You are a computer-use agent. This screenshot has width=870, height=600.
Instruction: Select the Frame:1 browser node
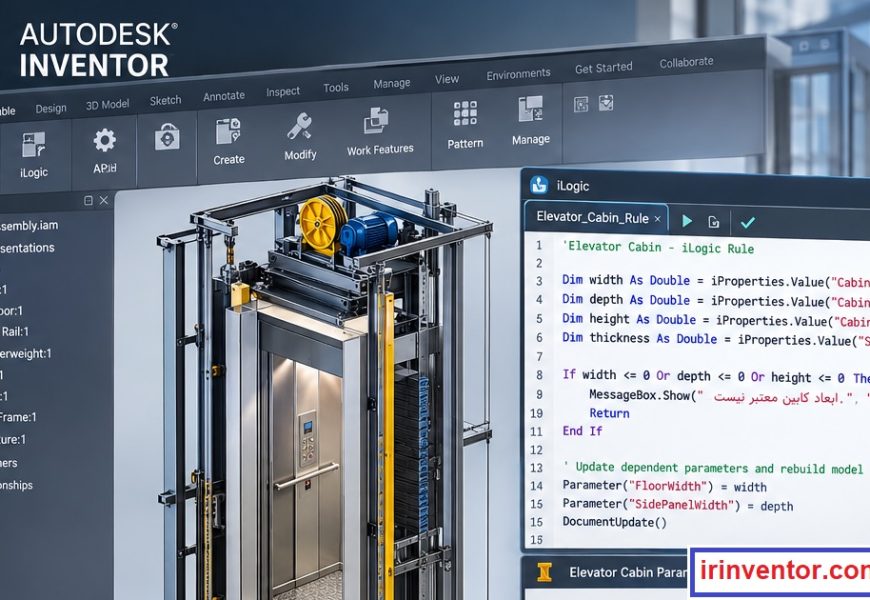[x=18, y=417]
